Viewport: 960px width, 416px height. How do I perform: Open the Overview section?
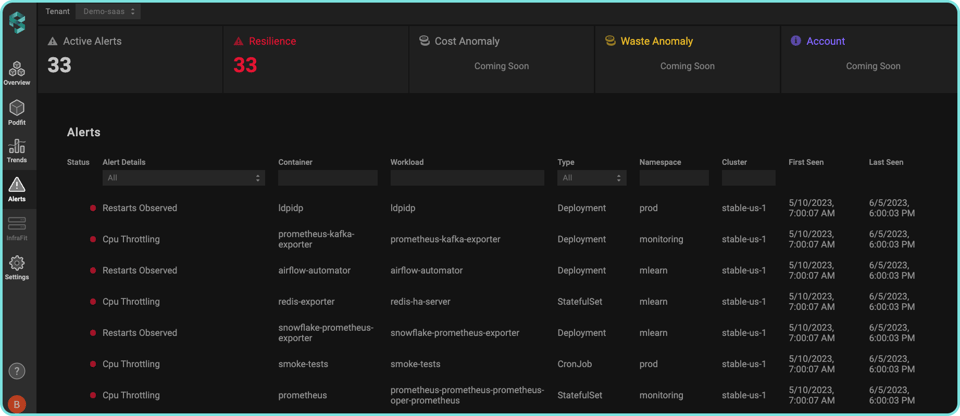tap(17, 74)
